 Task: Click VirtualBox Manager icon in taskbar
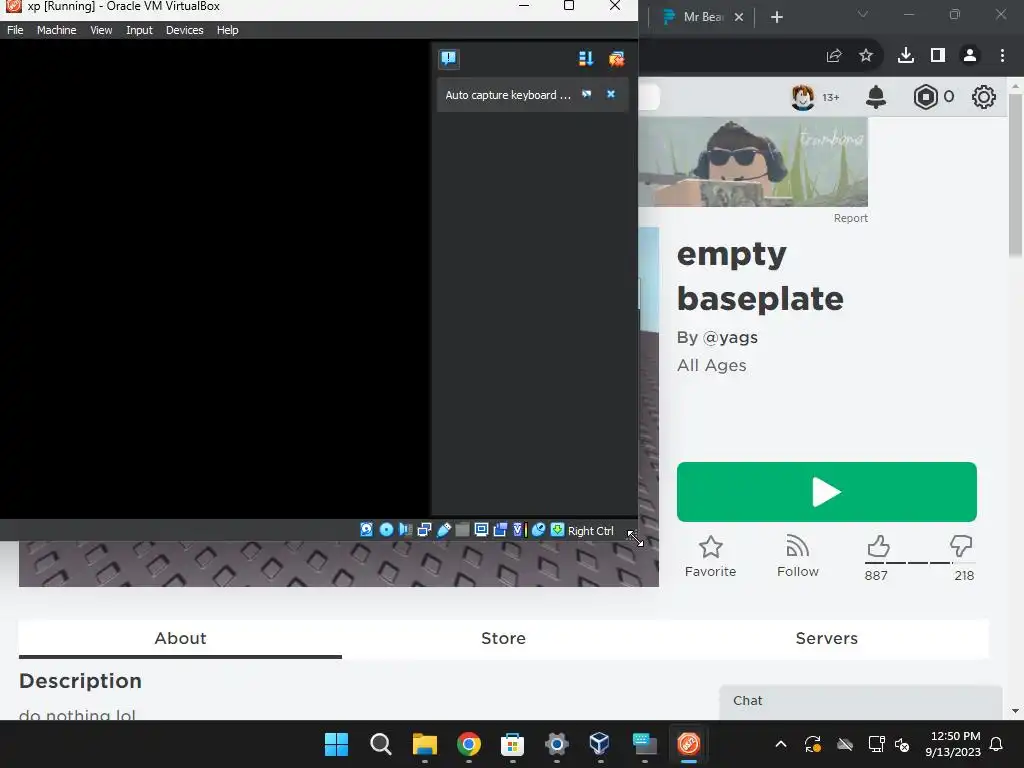600,744
